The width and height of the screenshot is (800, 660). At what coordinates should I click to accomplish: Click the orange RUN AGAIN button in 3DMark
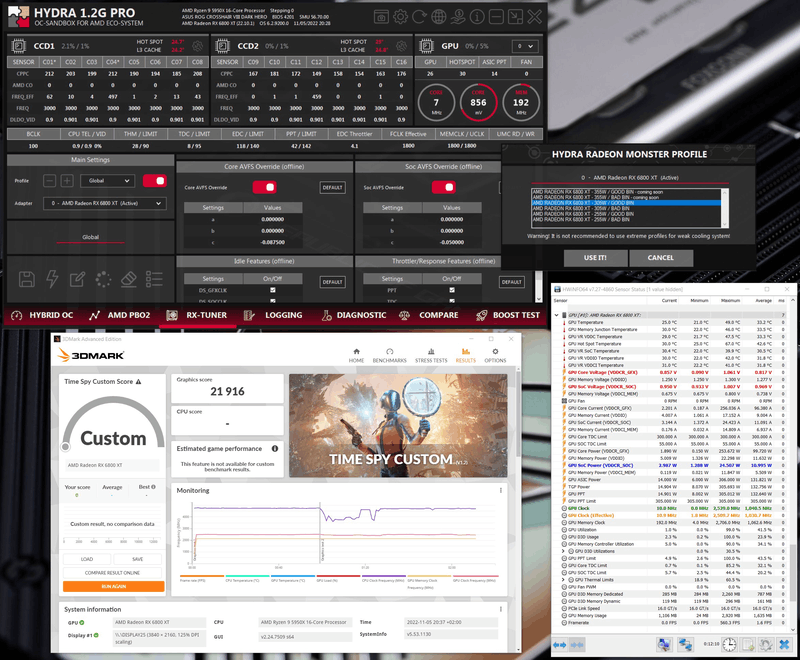(113, 586)
